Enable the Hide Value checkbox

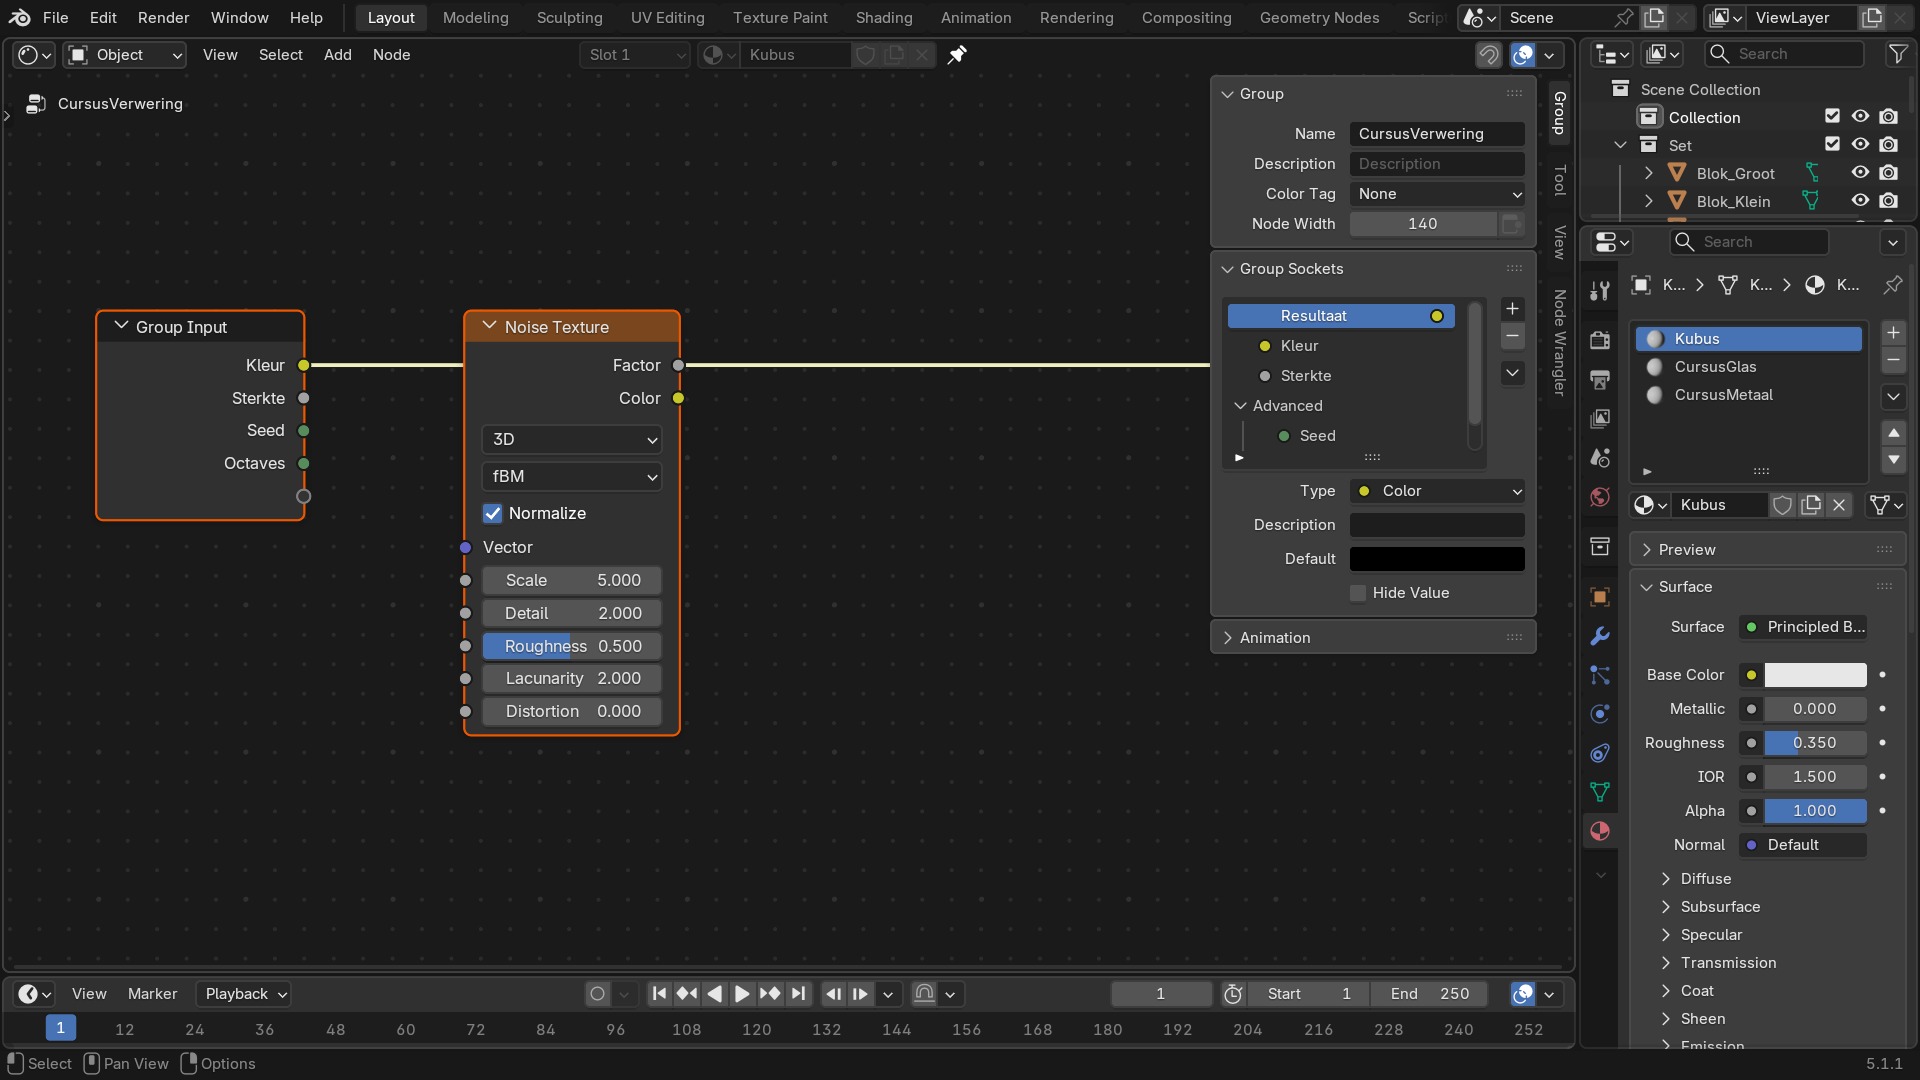(x=1358, y=593)
